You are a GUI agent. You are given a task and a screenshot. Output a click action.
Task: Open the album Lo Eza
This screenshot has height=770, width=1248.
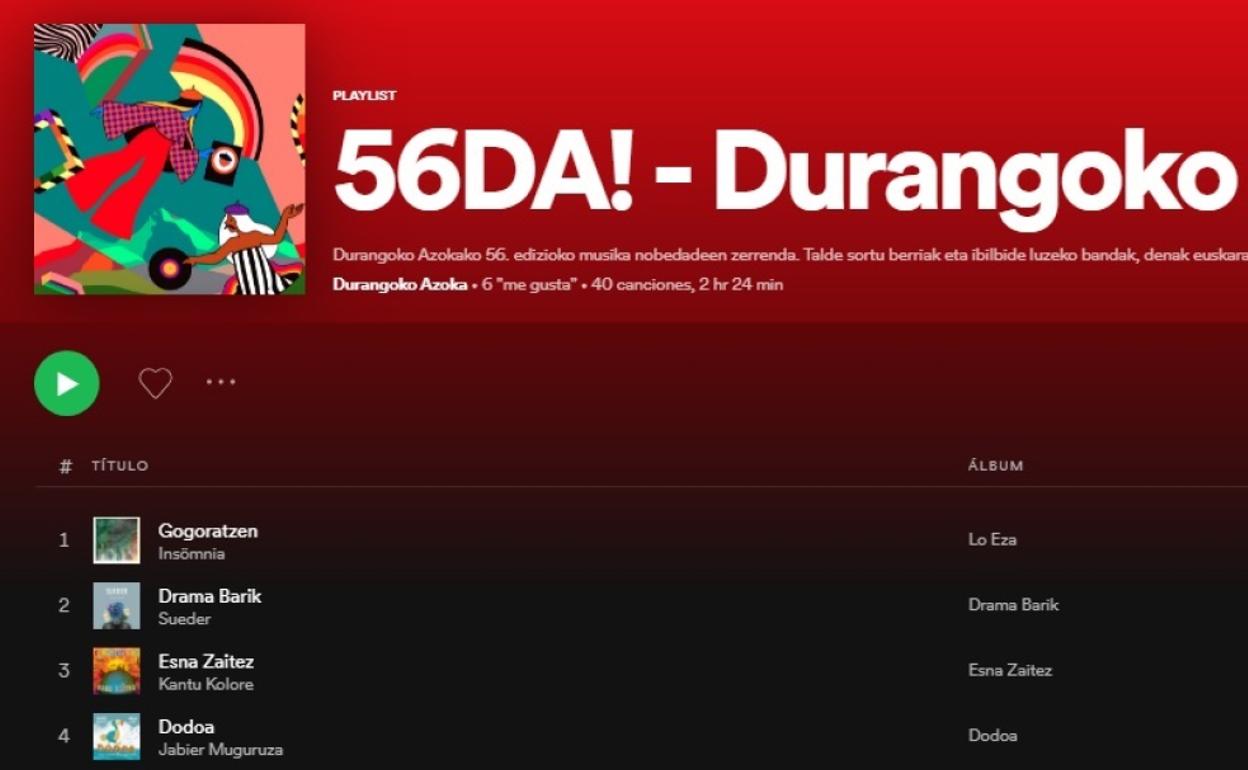tap(992, 540)
